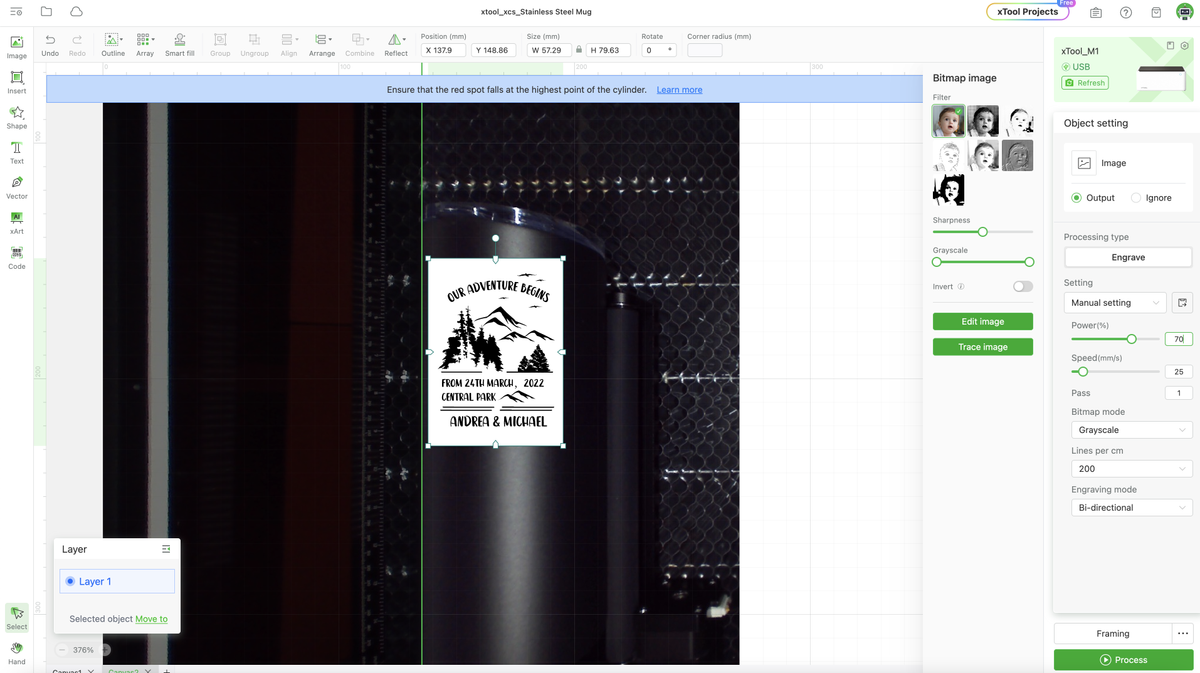Screen dimensions: 1200x673
Task: Toggle the Invert switch
Action: tap(1022, 286)
